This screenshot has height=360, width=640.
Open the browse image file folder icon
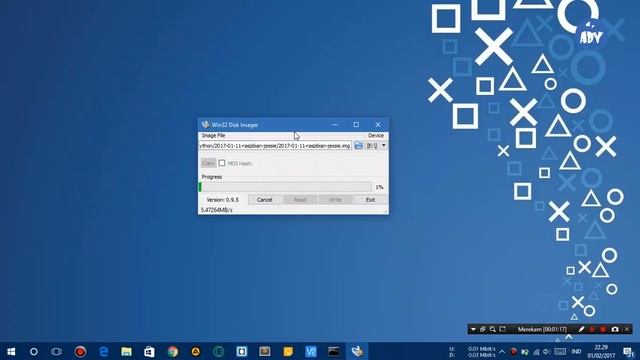point(358,145)
